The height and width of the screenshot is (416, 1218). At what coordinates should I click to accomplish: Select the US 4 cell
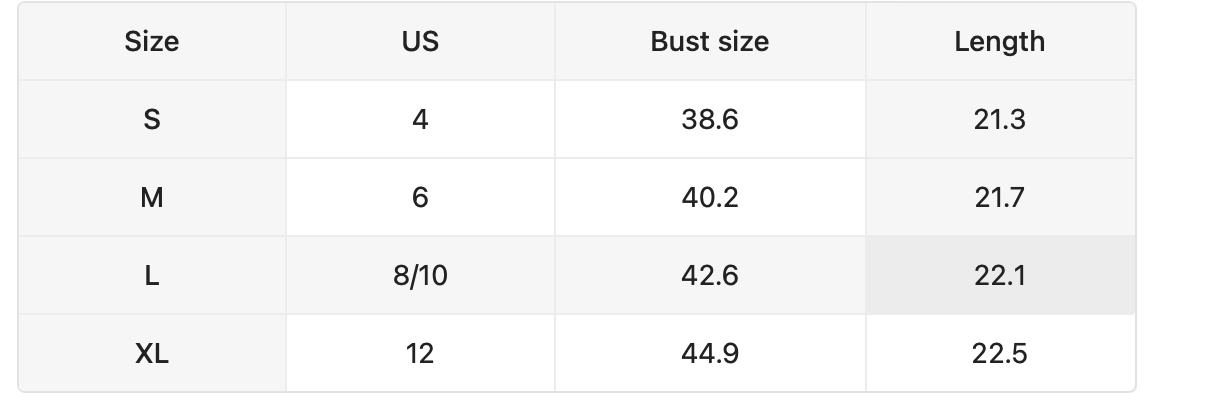click(420, 120)
